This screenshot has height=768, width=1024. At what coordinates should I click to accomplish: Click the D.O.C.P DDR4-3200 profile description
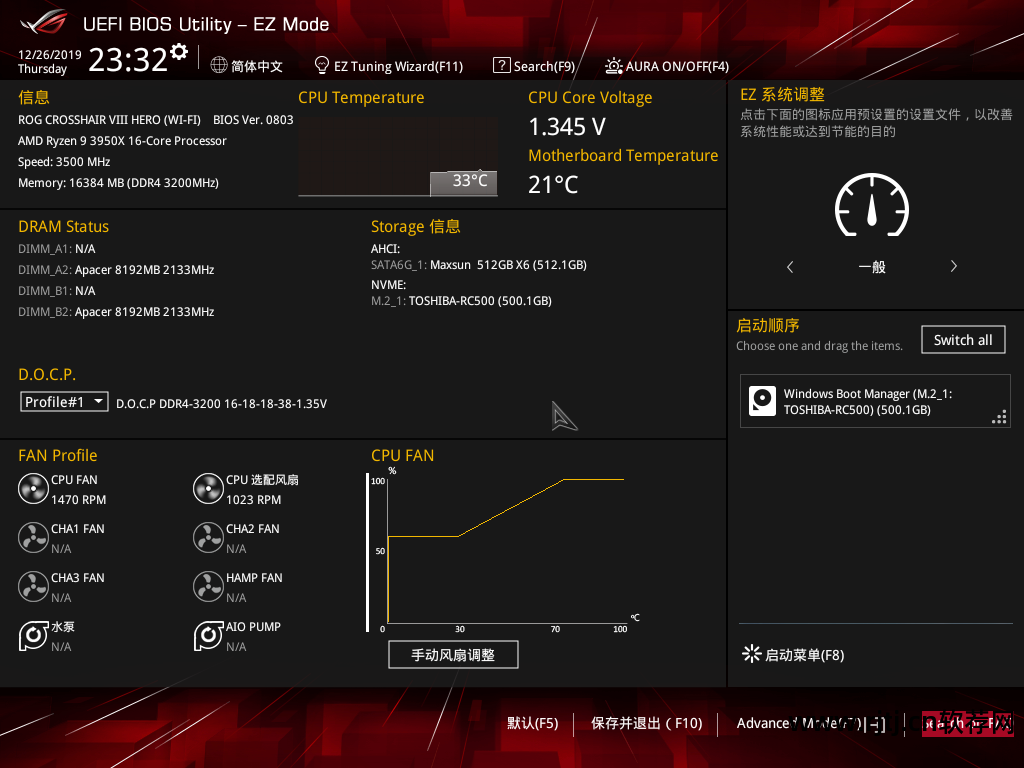click(221, 404)
